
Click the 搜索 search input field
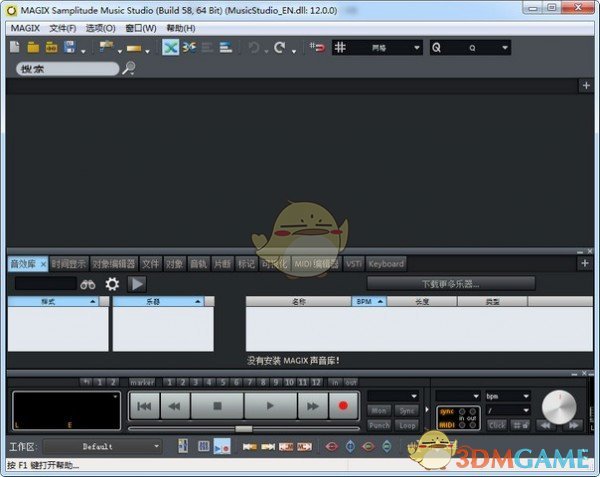pyautogui.click(x=68, y=69)
